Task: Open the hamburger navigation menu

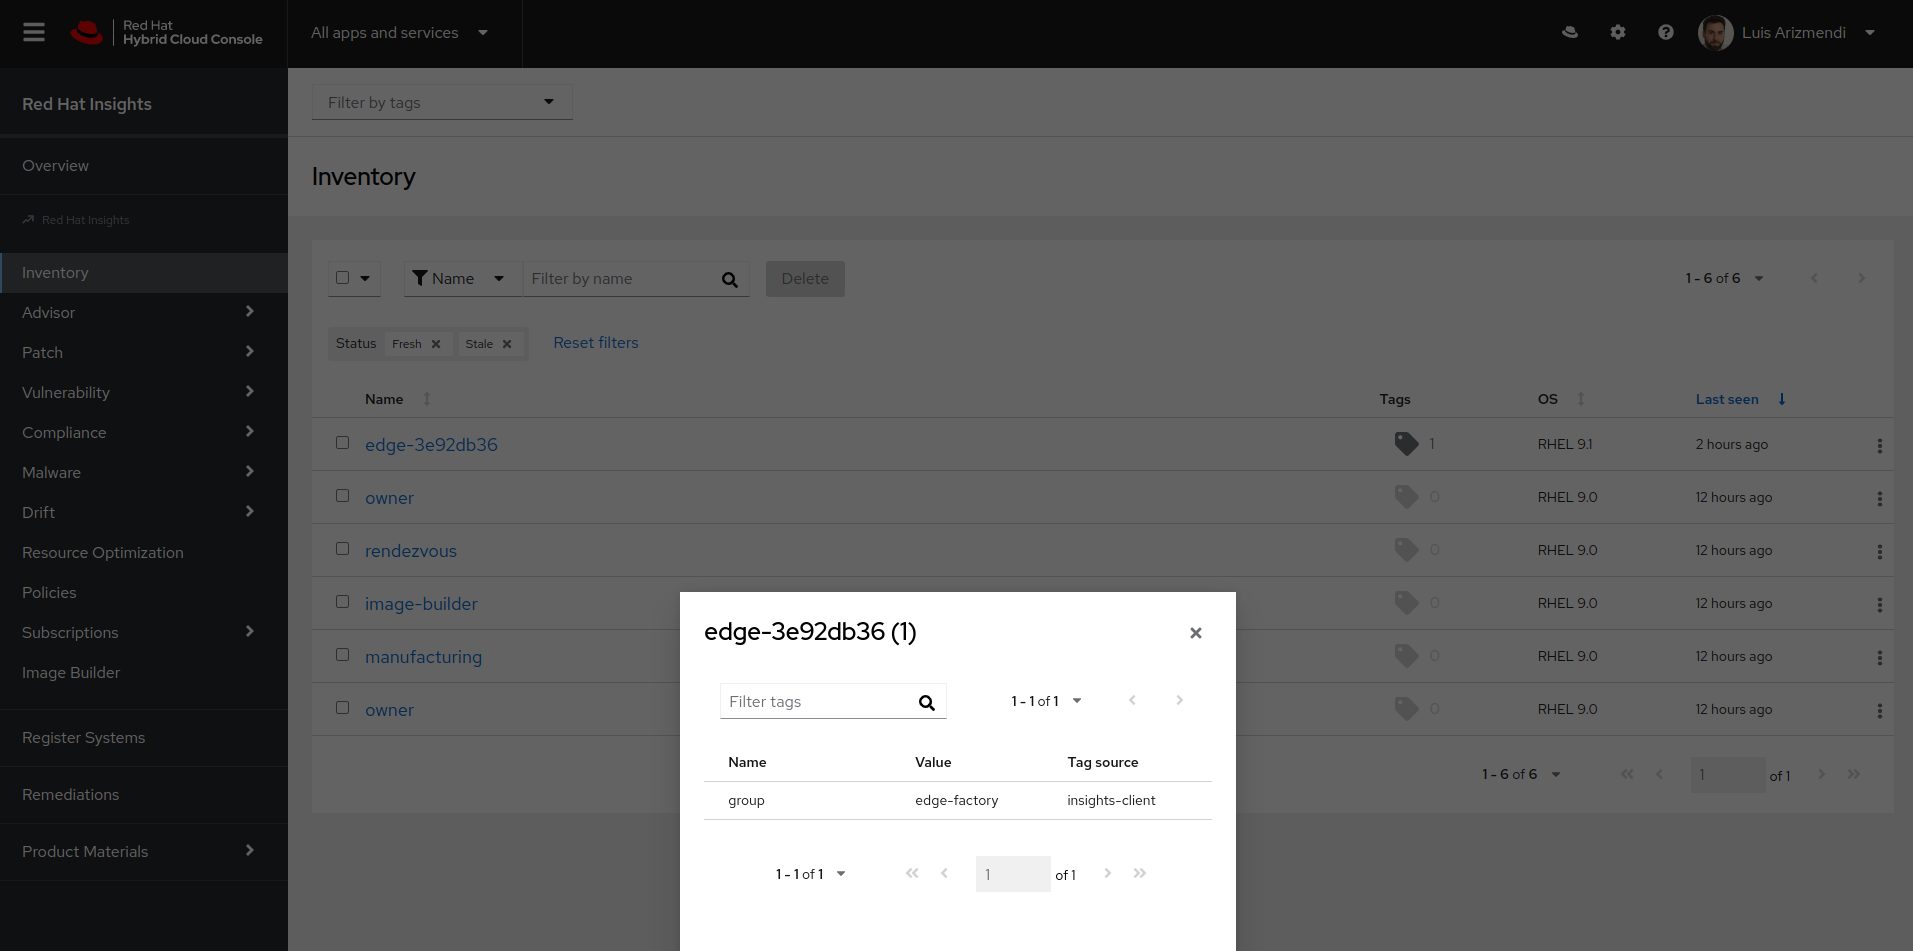Action: 34,32
